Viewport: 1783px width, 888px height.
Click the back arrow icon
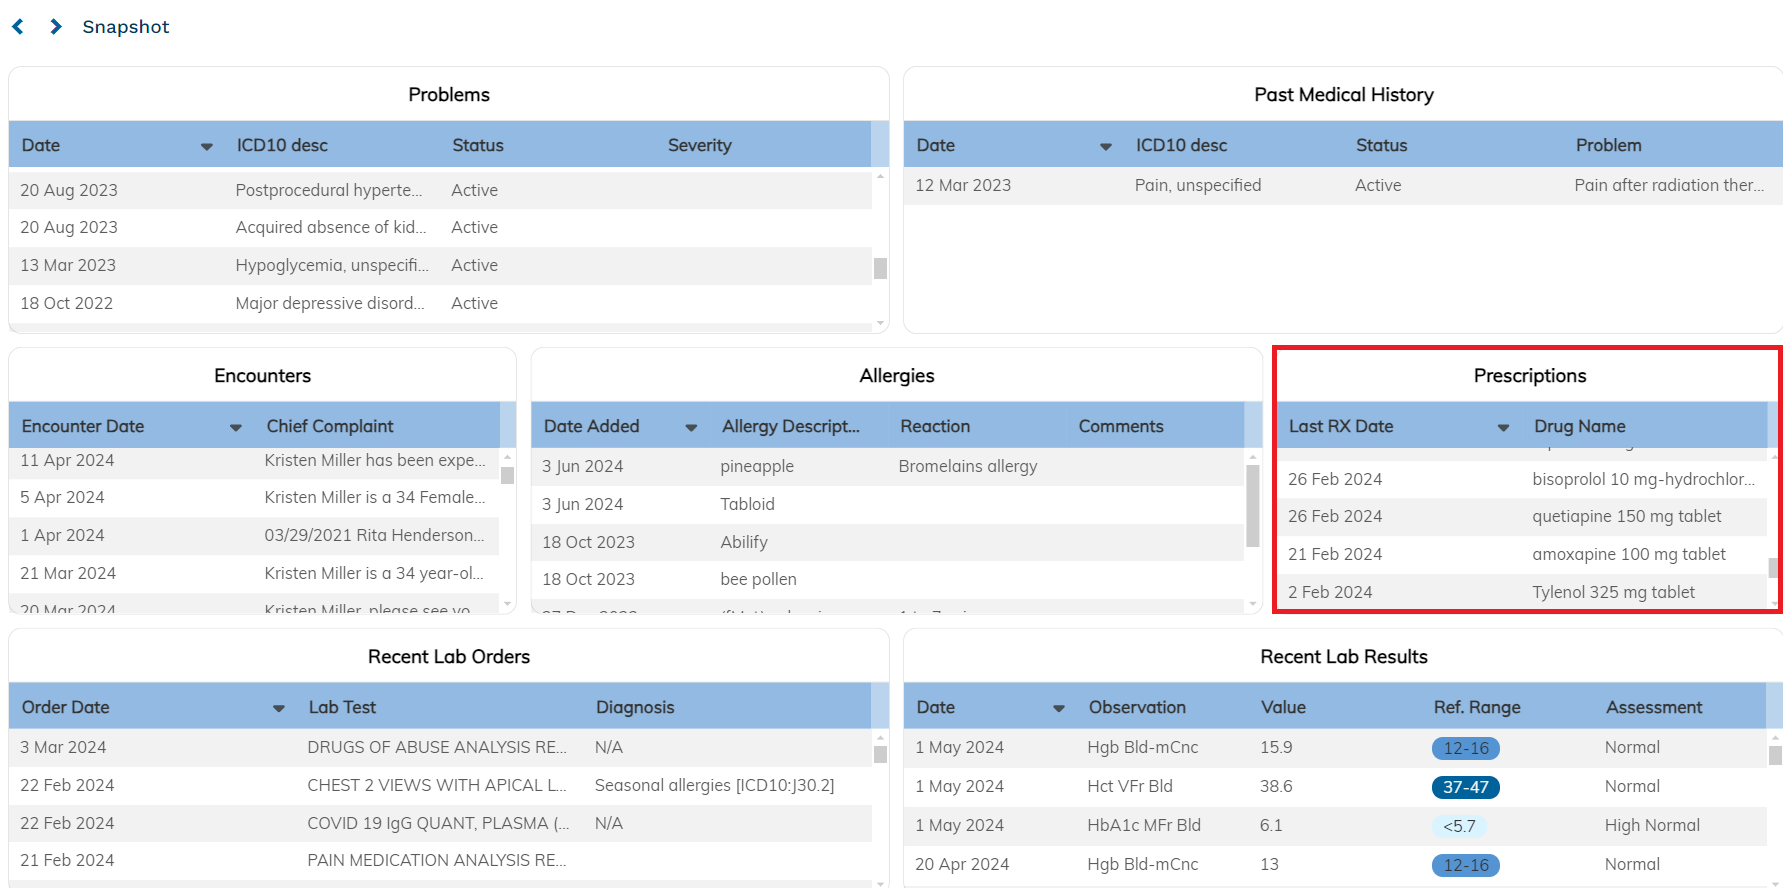(18, 27)
